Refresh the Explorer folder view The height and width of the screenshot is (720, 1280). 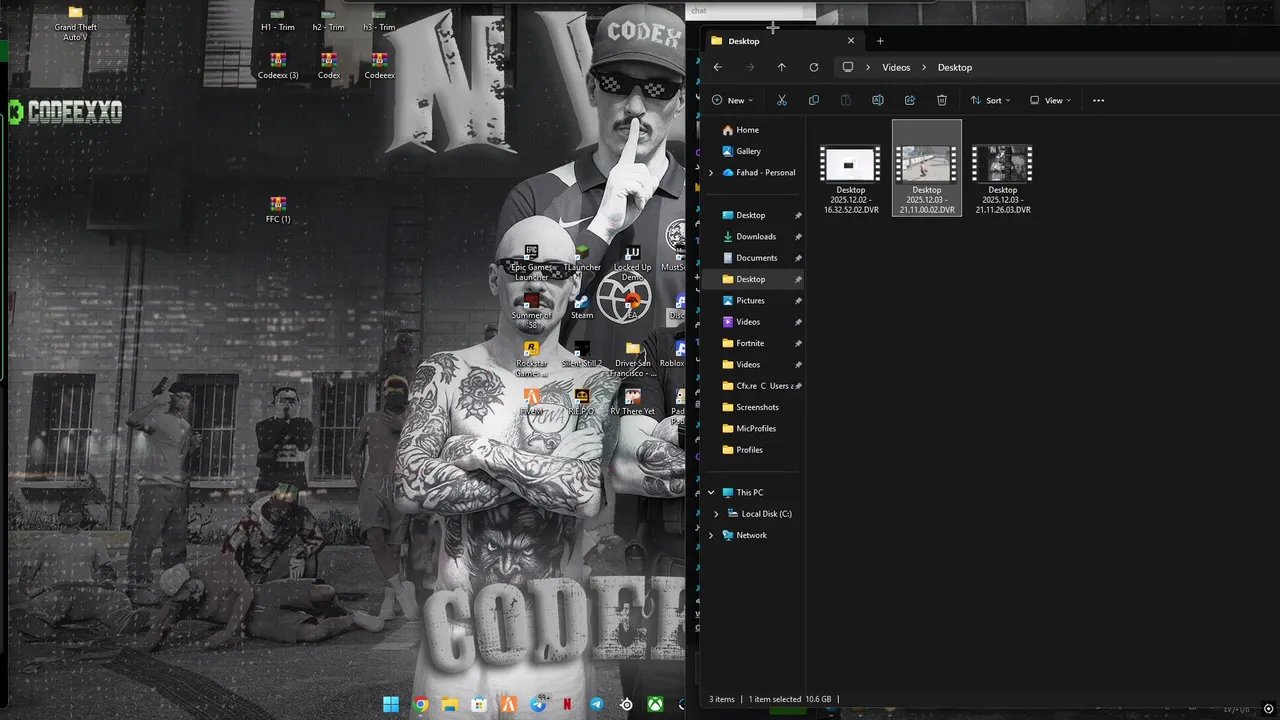pyautogui.click(x=813, y=67)
